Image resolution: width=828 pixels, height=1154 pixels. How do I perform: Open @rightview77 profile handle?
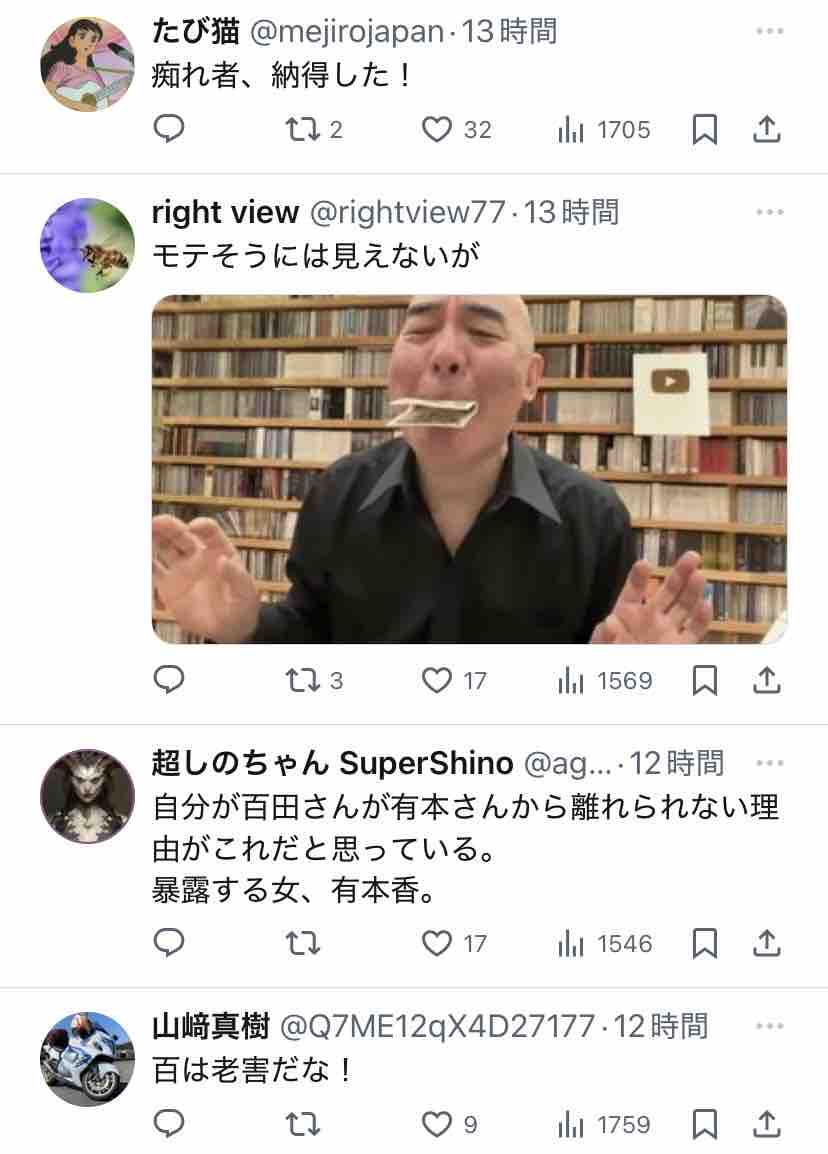tap(407, 212)
